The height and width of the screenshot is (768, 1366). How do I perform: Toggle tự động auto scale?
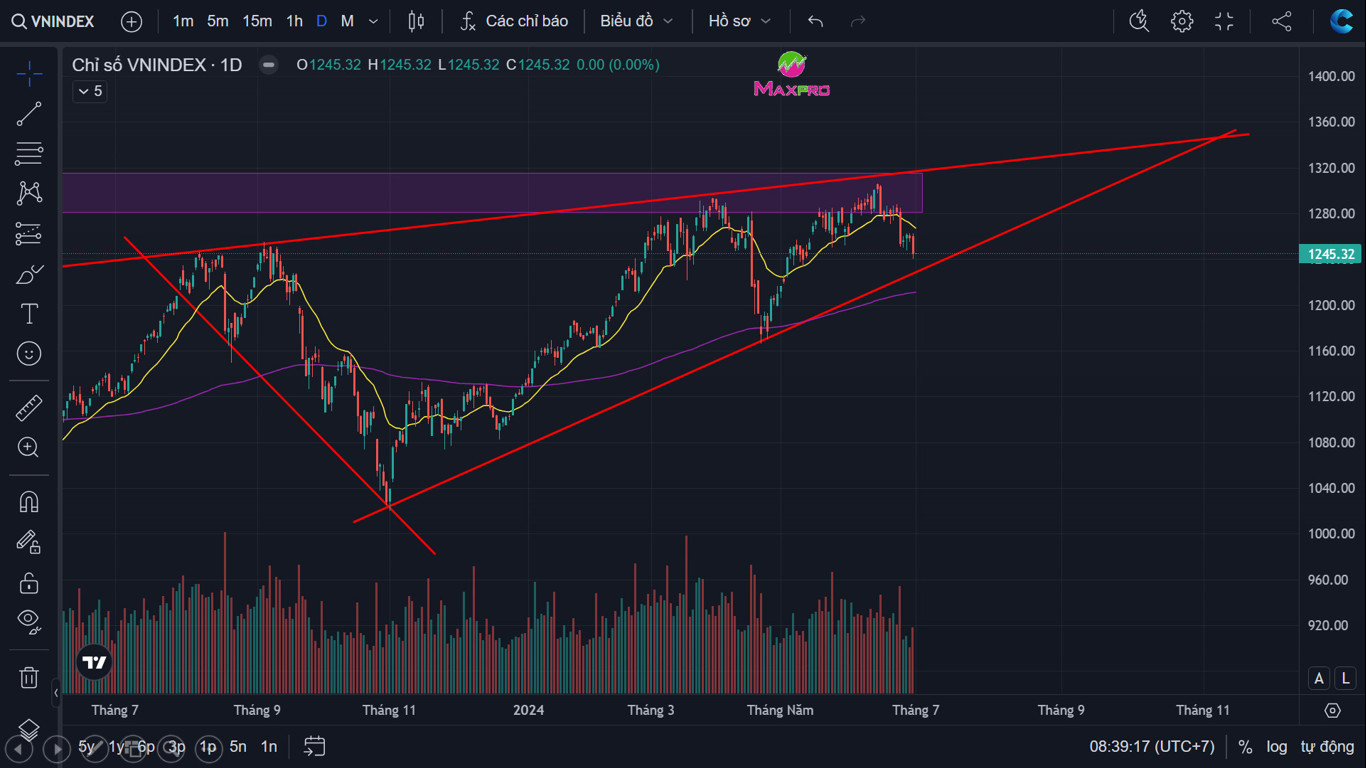1327,746
